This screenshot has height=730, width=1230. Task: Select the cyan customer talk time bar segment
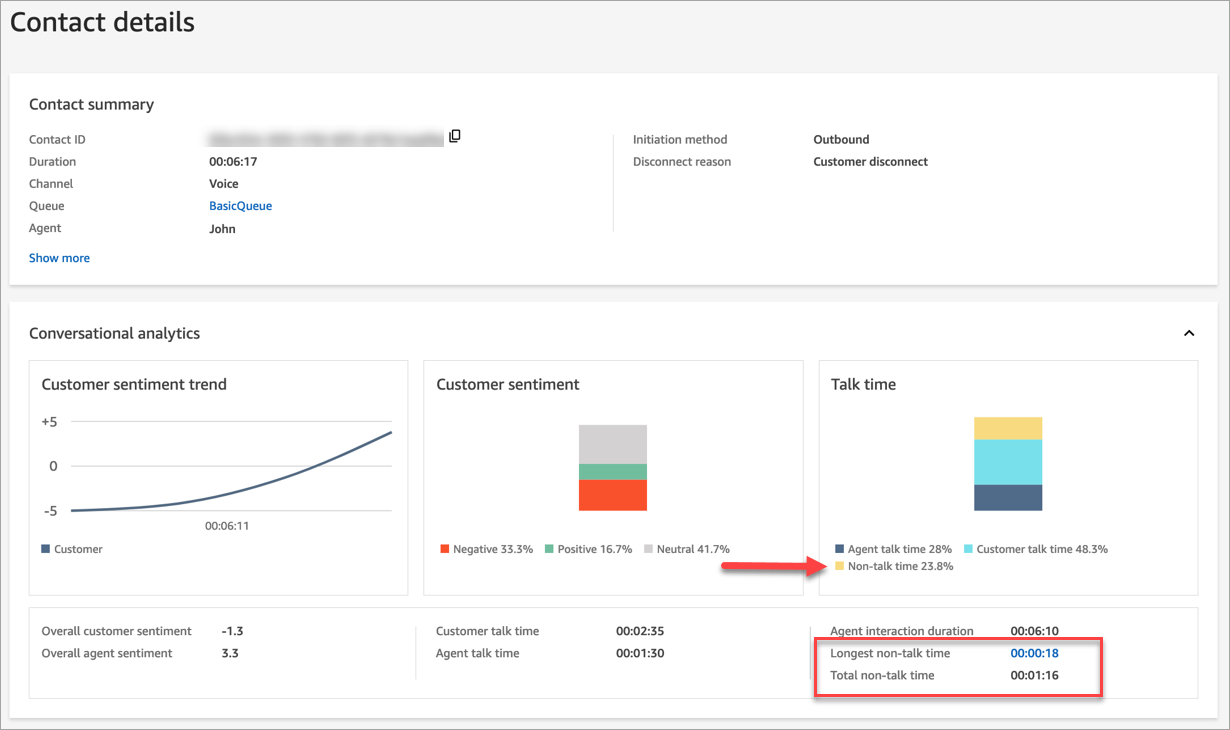1008,462
